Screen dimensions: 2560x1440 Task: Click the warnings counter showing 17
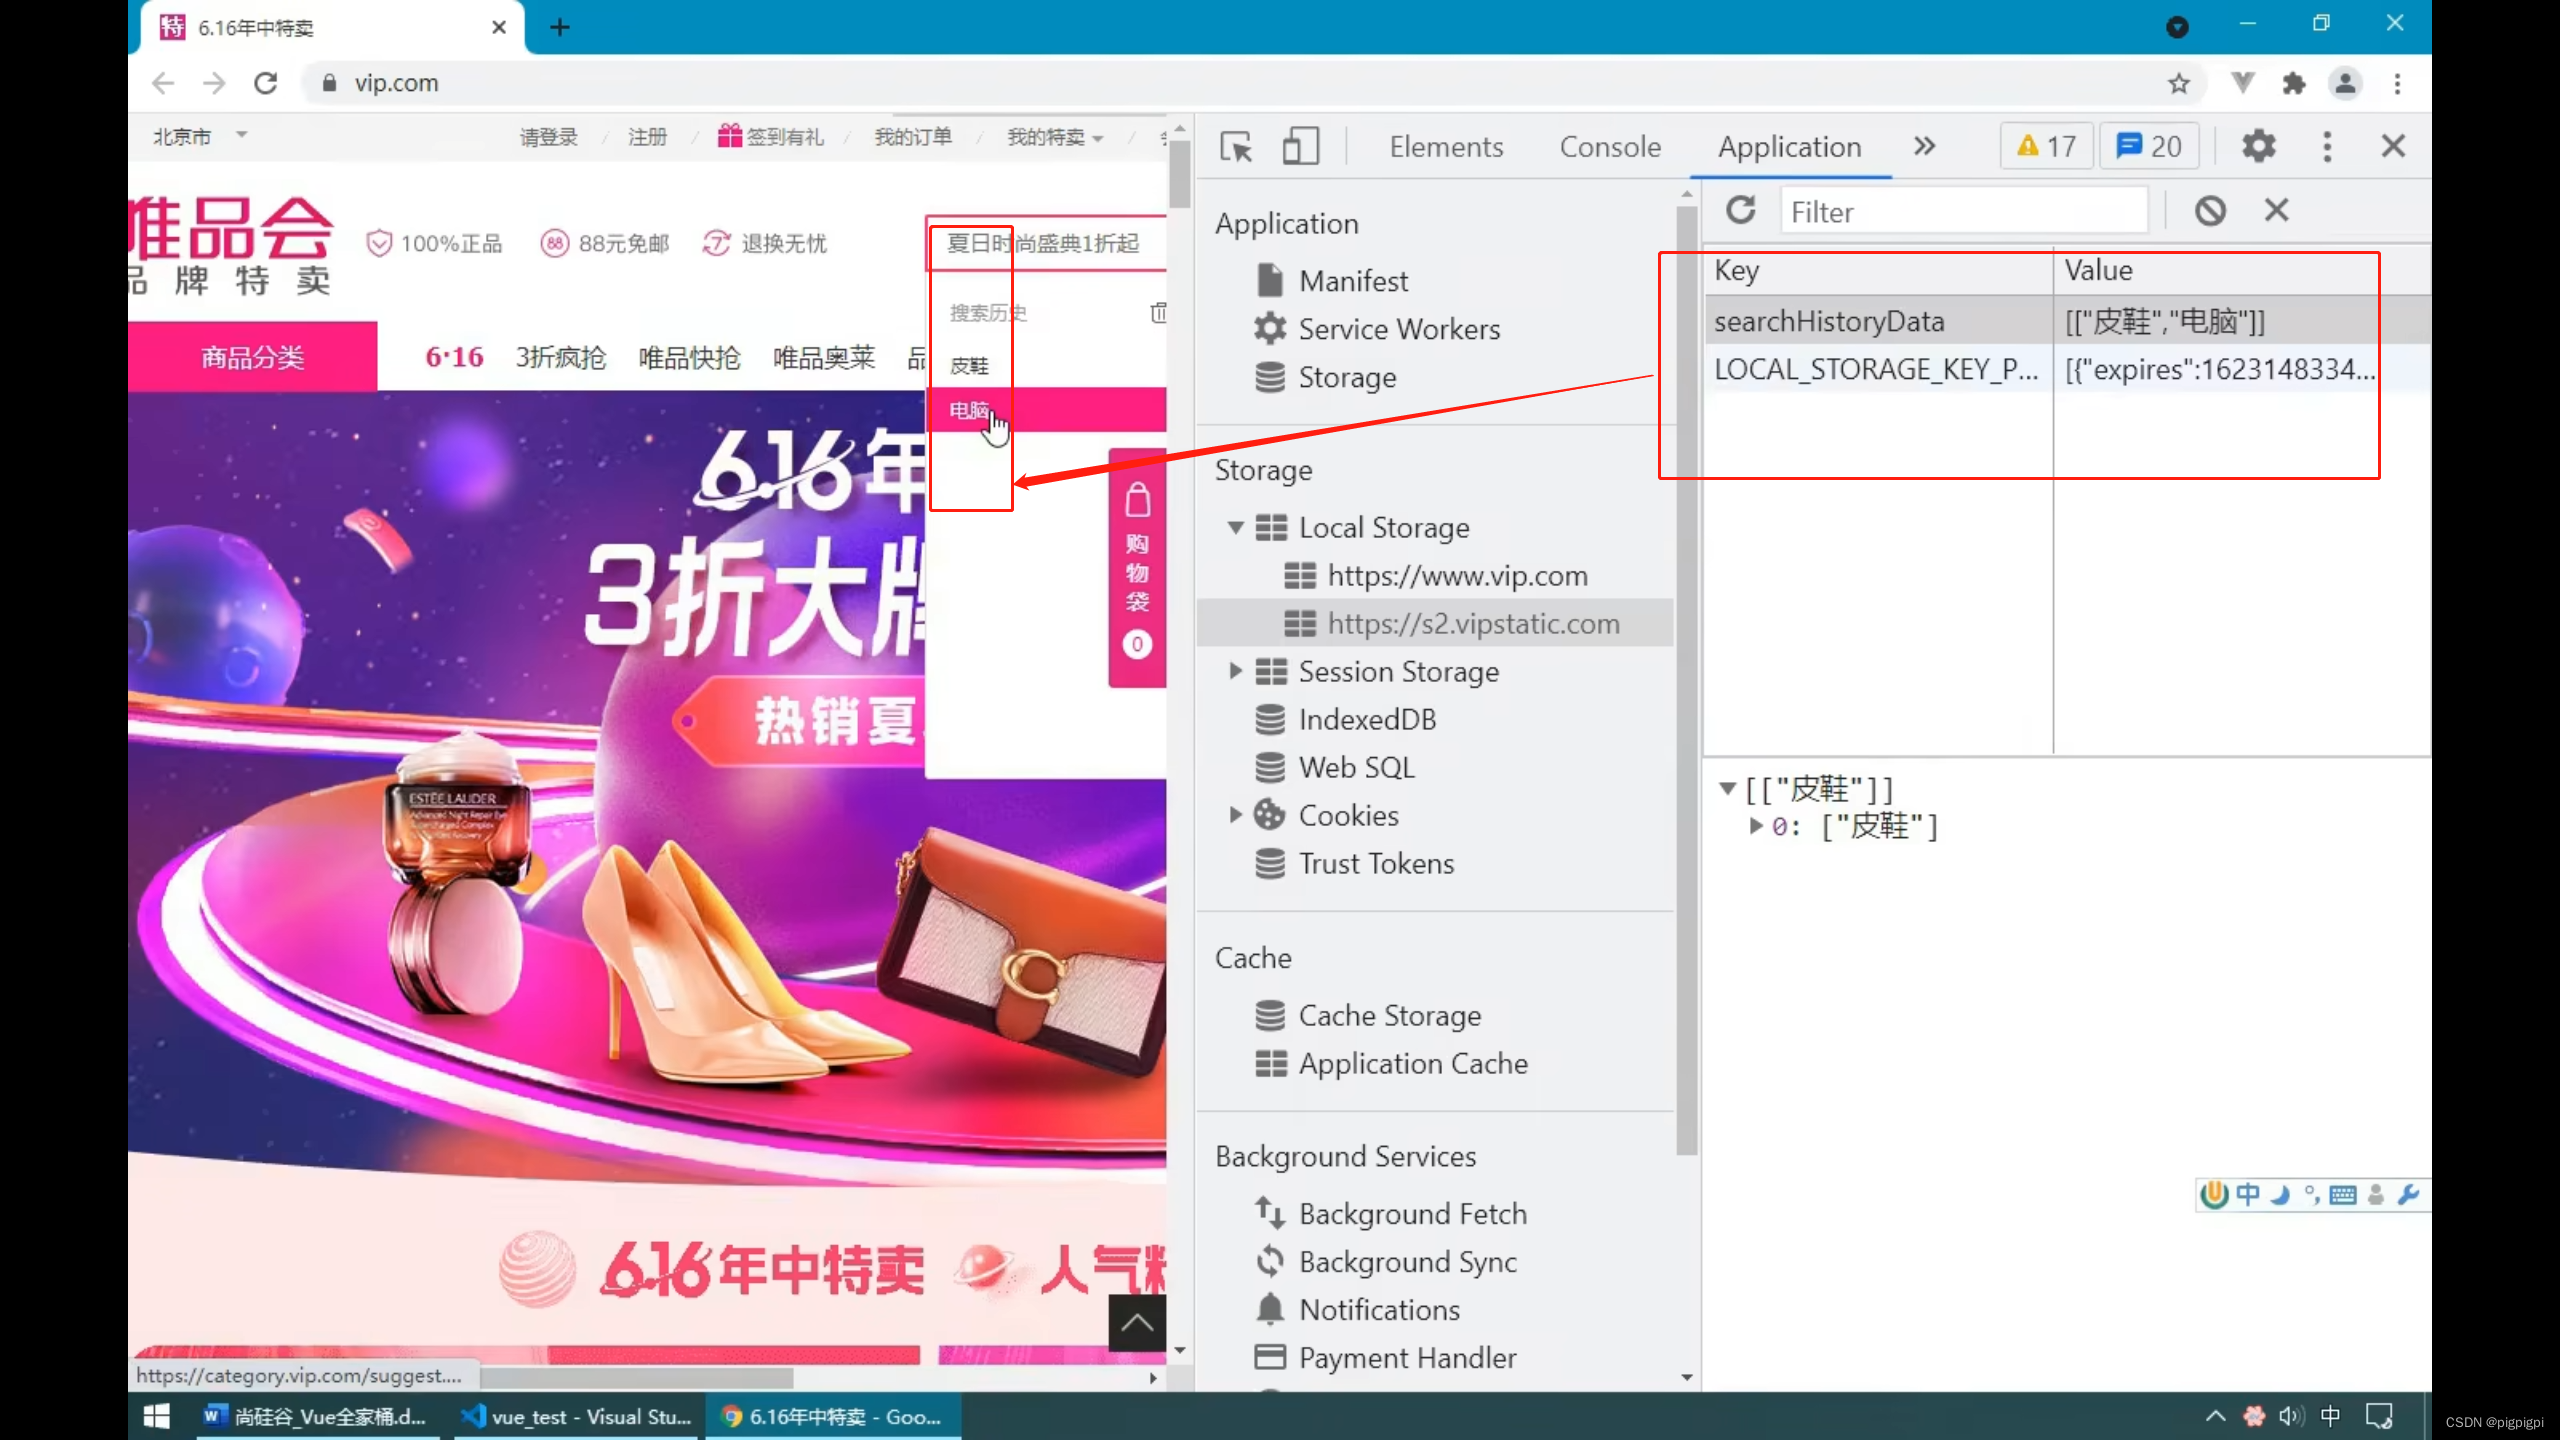point(2046,146)
